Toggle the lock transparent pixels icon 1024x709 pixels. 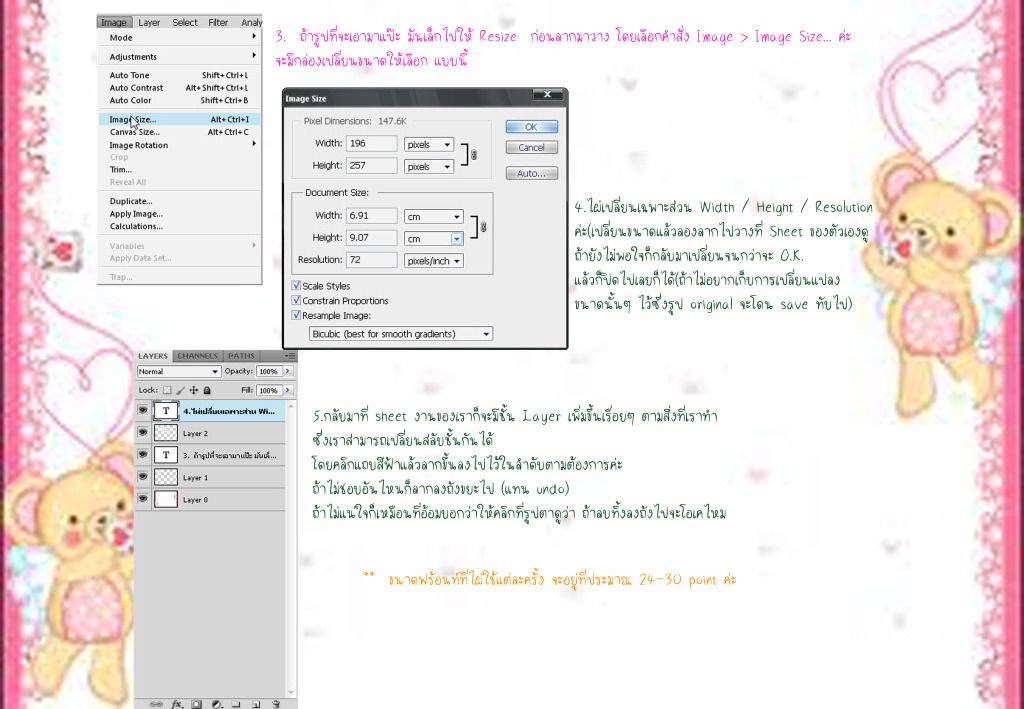(167, 390)
